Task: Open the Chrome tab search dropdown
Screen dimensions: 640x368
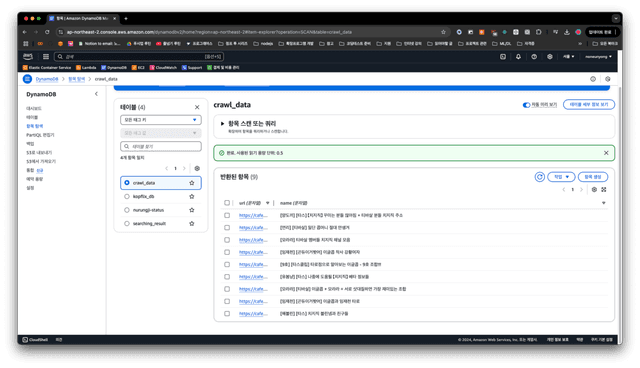Action: click(616, 18)
